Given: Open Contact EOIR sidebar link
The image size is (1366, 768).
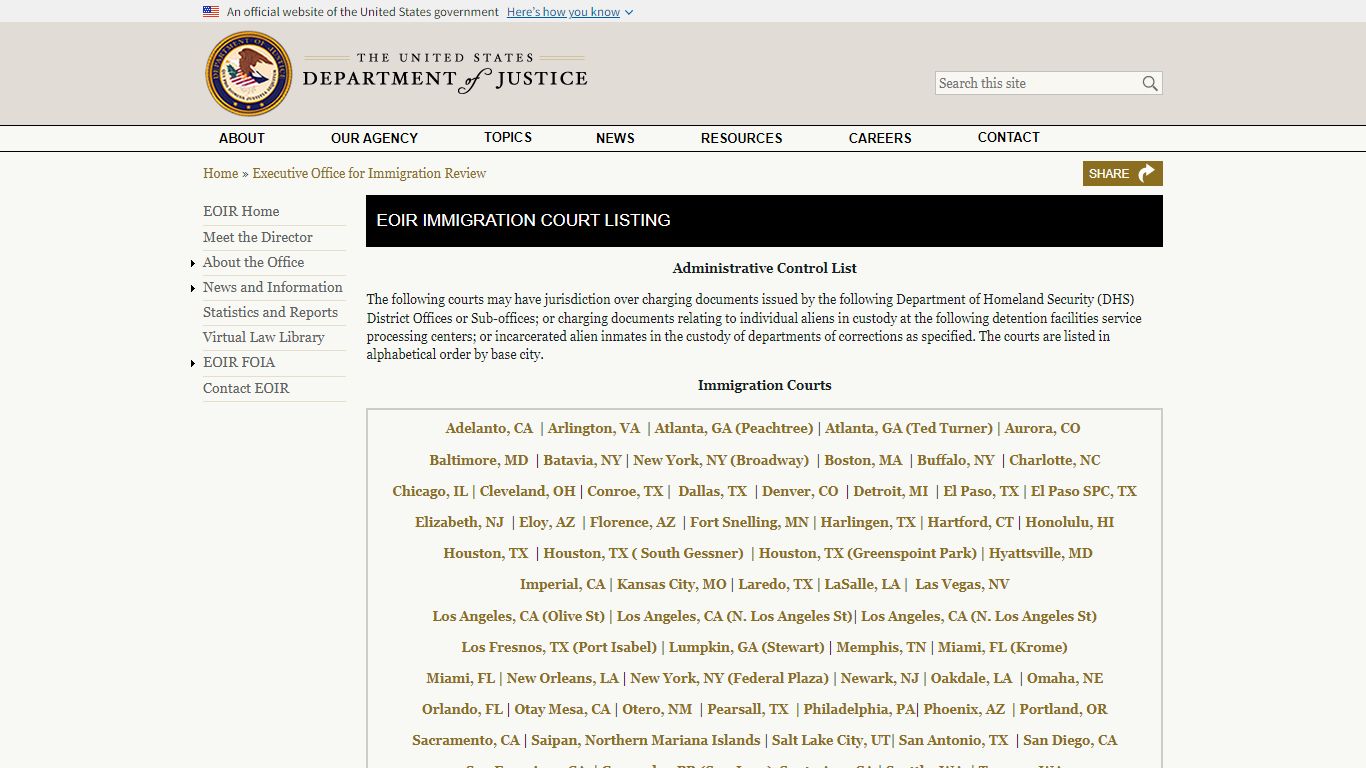Looking at the screenshot, I should 246,388.
